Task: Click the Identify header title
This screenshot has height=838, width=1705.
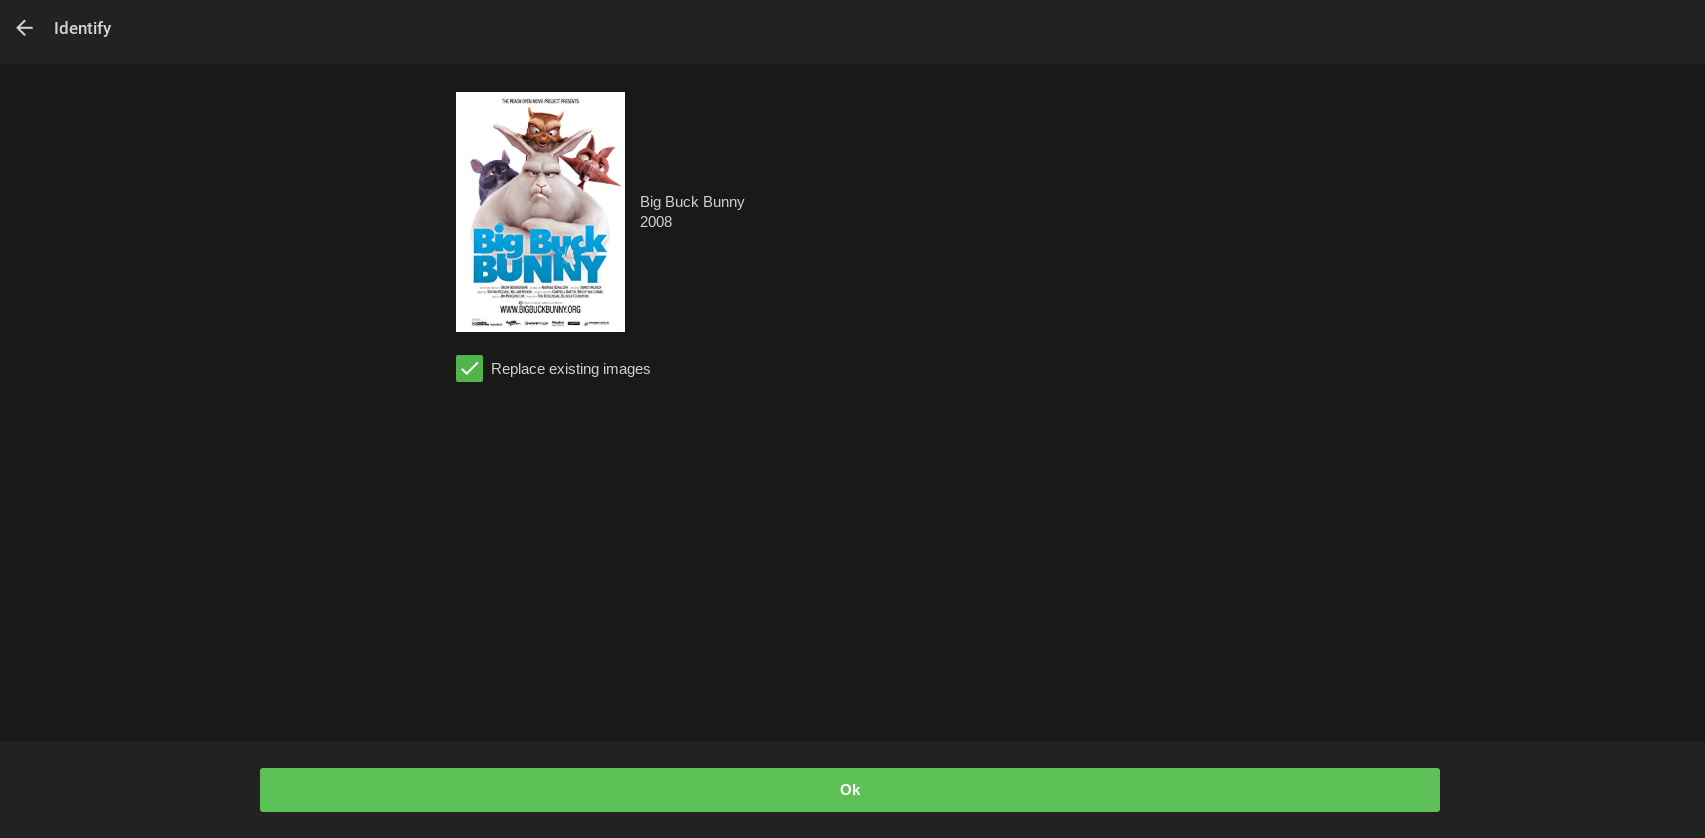Action: pyautogui.click(x=82, y=28)
